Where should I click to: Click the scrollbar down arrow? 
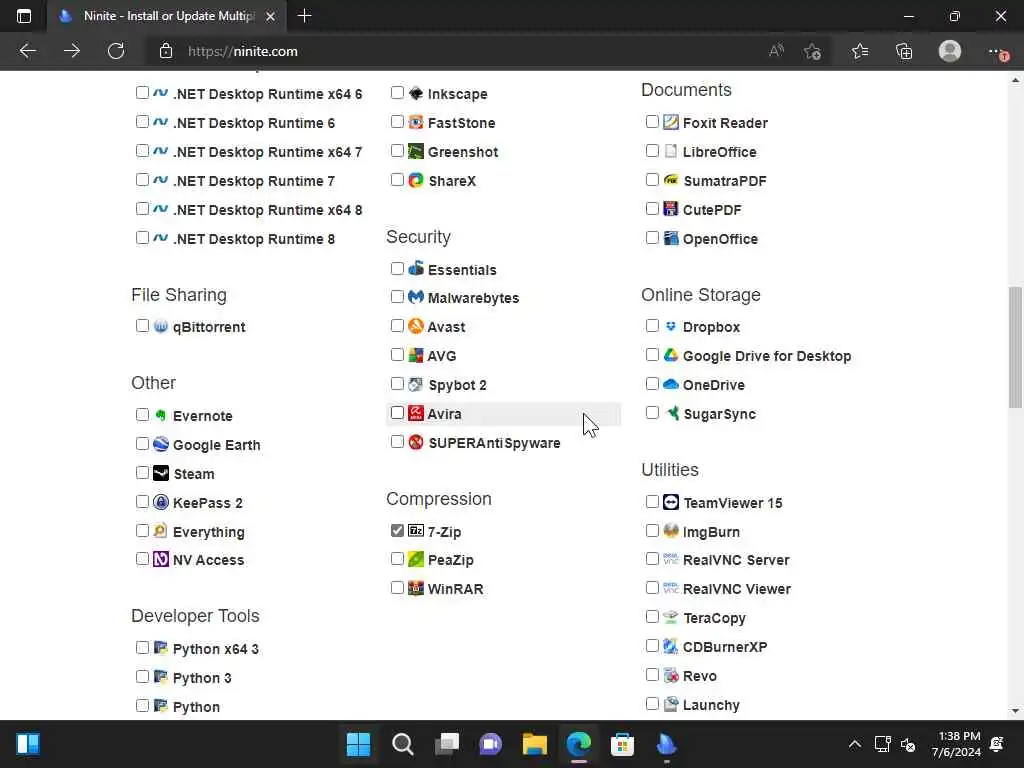pos(1016,711)
